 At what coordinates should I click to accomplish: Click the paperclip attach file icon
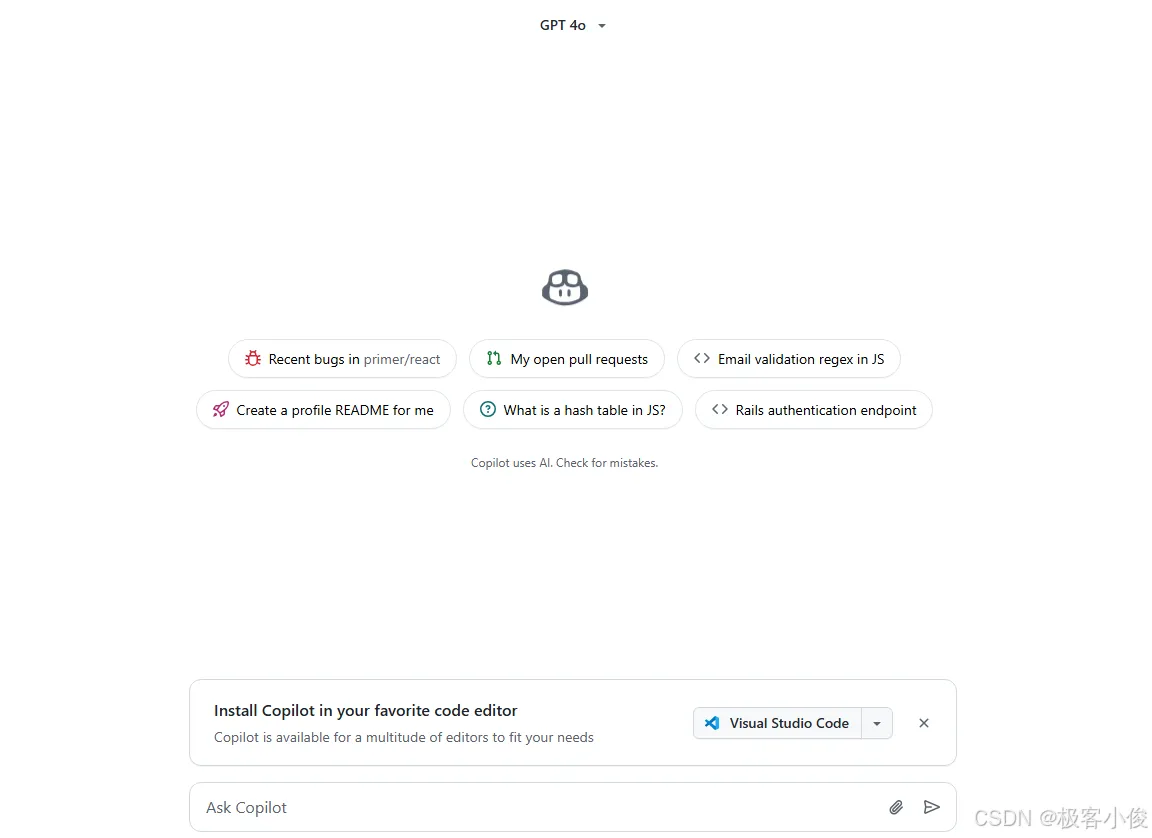pos(896,807)
